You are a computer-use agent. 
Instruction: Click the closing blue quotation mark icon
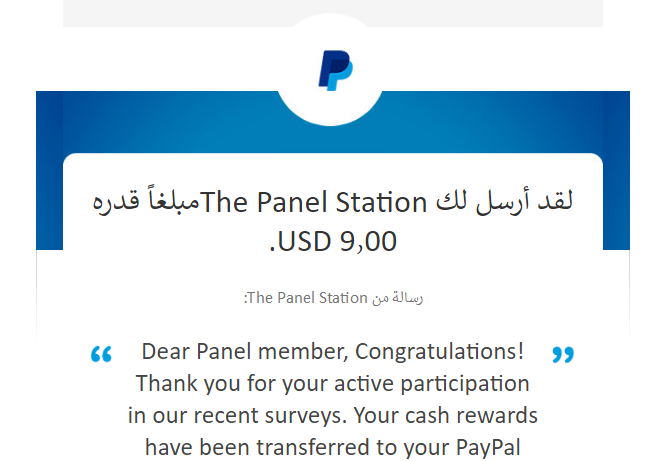[x=563, y=354]
